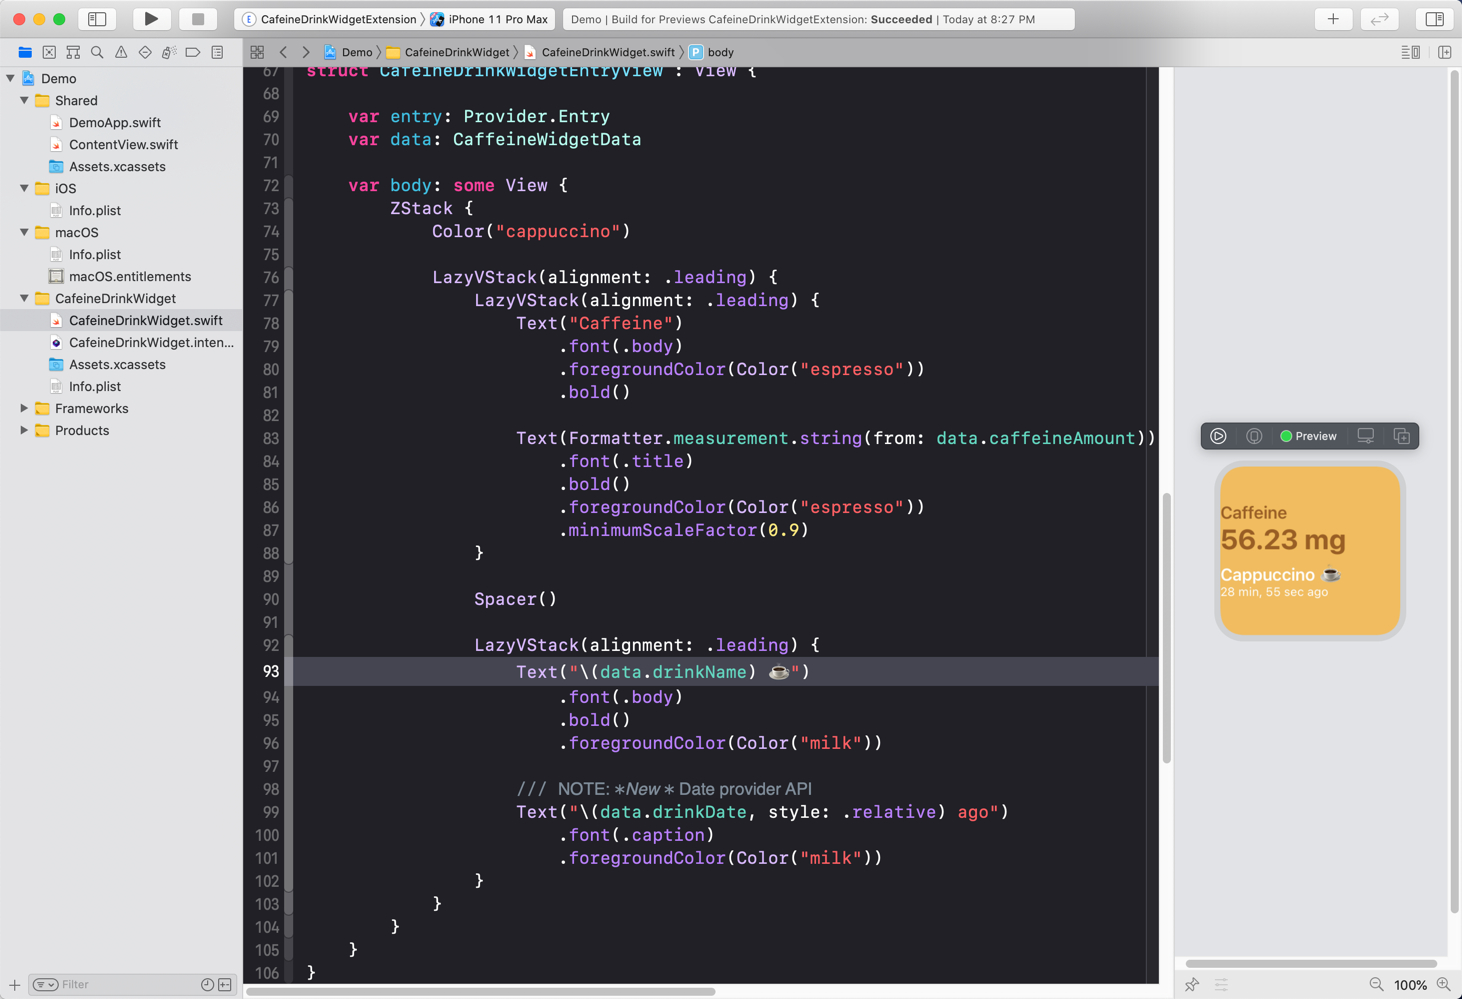Open the Report navigator
Screen dimensions: 1462x999
tap(217, 52)
